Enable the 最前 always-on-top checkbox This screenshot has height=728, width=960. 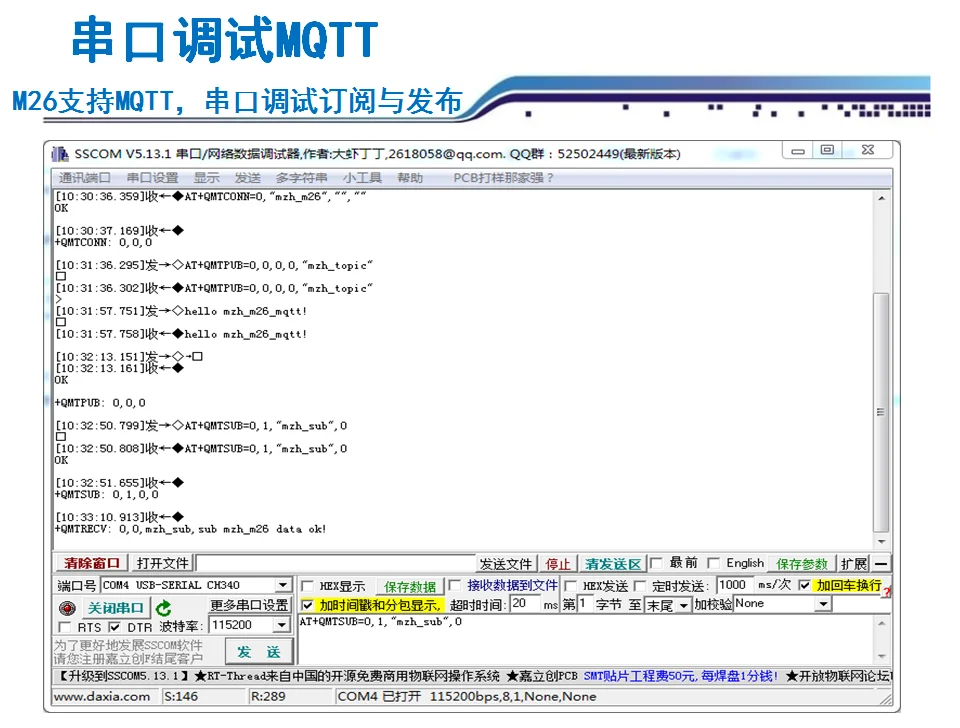point(656,563)
